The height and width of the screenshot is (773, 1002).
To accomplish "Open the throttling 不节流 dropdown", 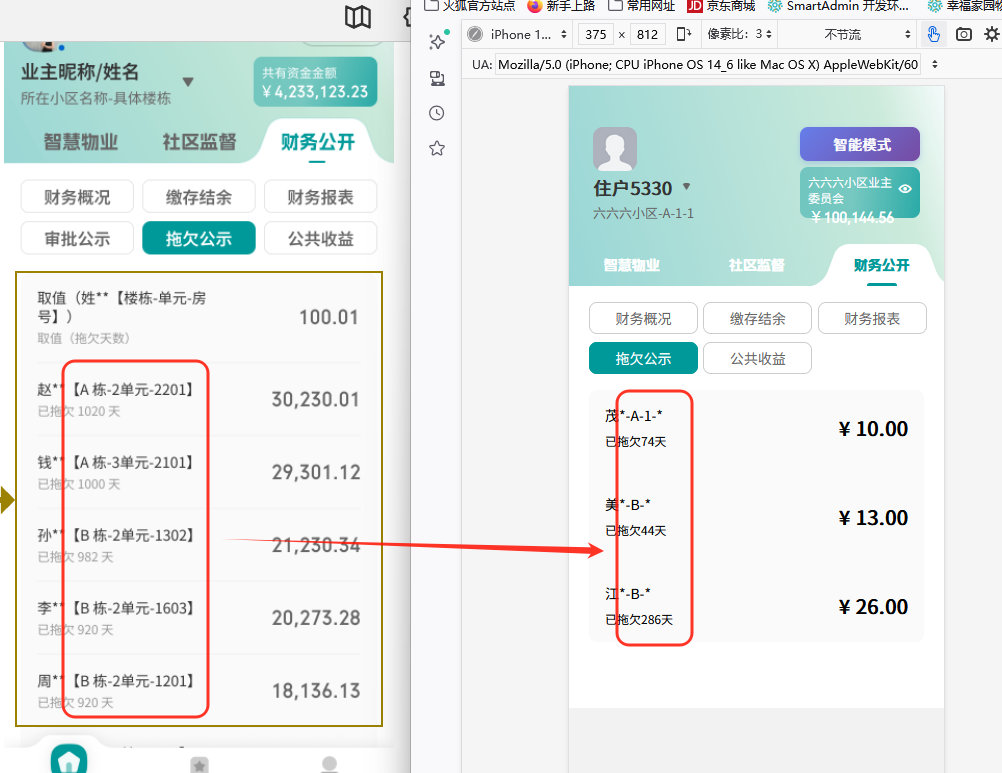I will [x=866, y=34].
